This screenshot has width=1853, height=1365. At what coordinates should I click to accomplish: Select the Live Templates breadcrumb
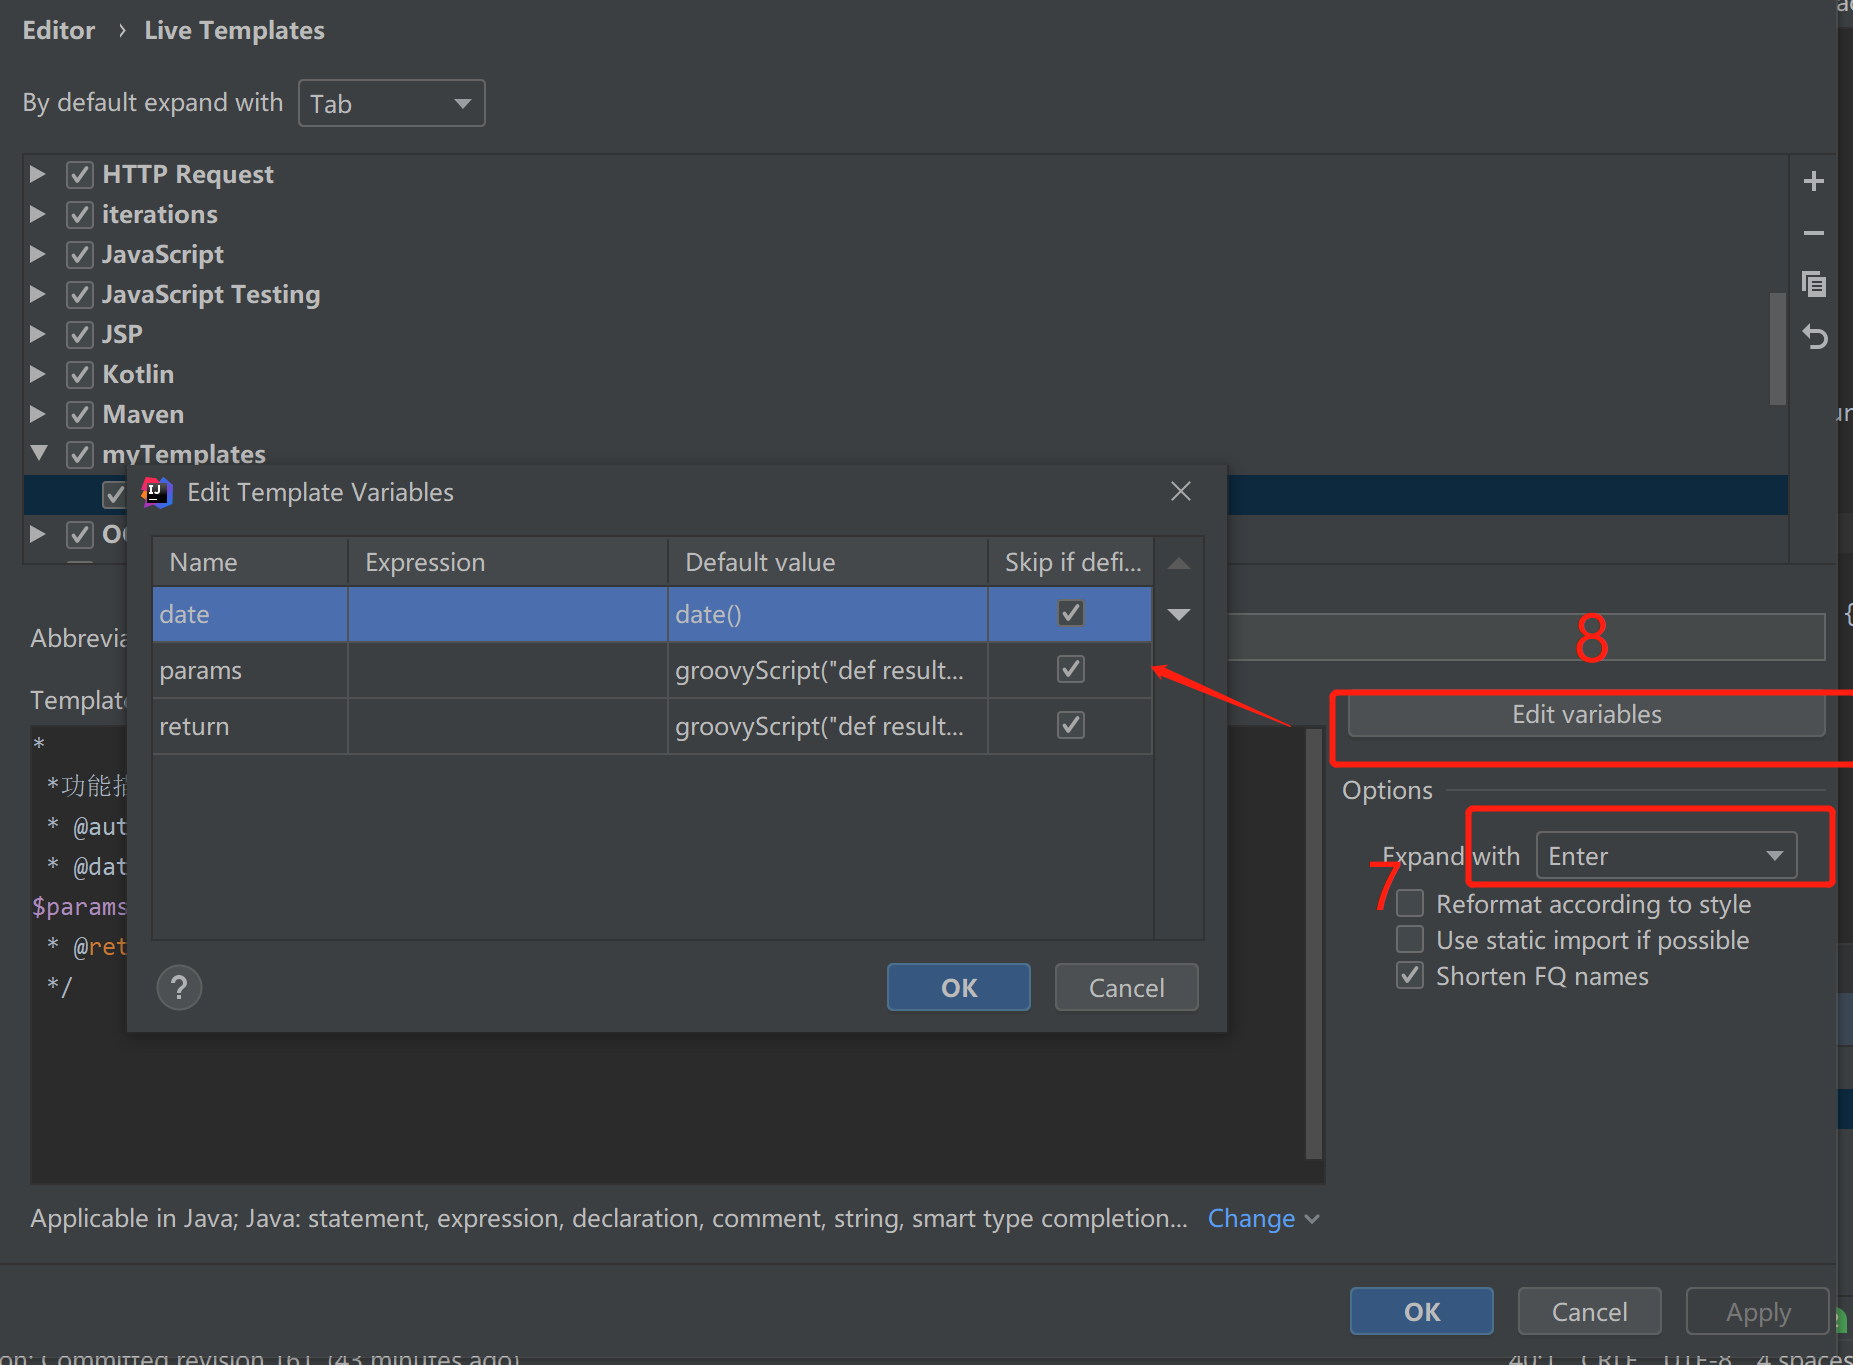(x=234, y=30)
